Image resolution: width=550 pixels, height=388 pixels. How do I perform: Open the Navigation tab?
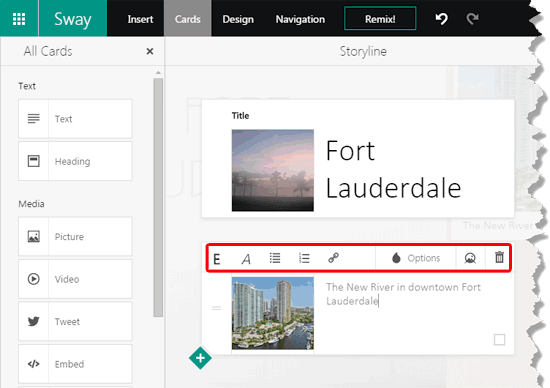point(300,19)
